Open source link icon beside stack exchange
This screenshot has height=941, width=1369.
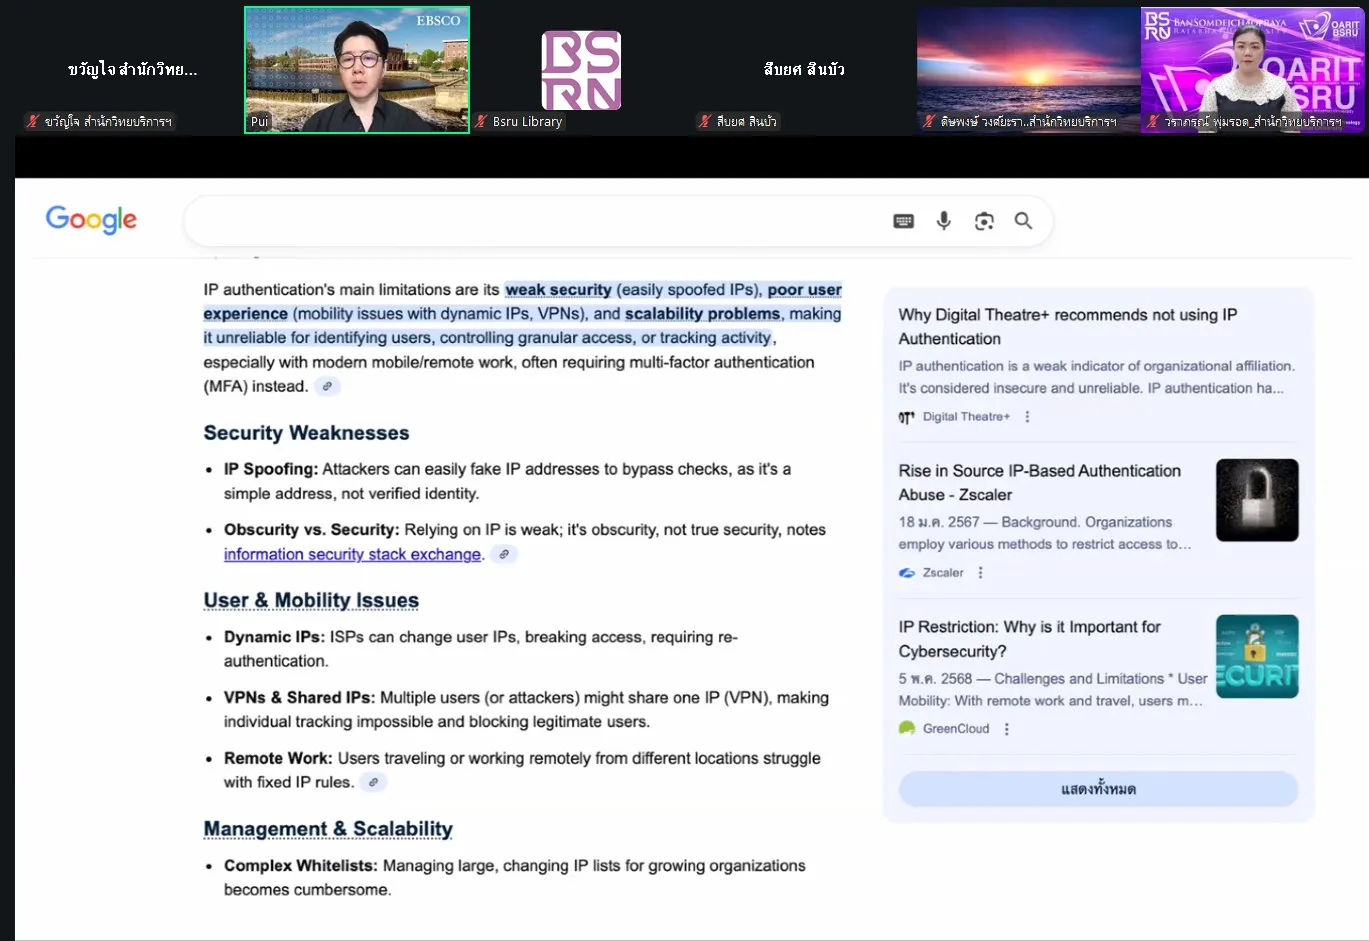pos(504,554)
